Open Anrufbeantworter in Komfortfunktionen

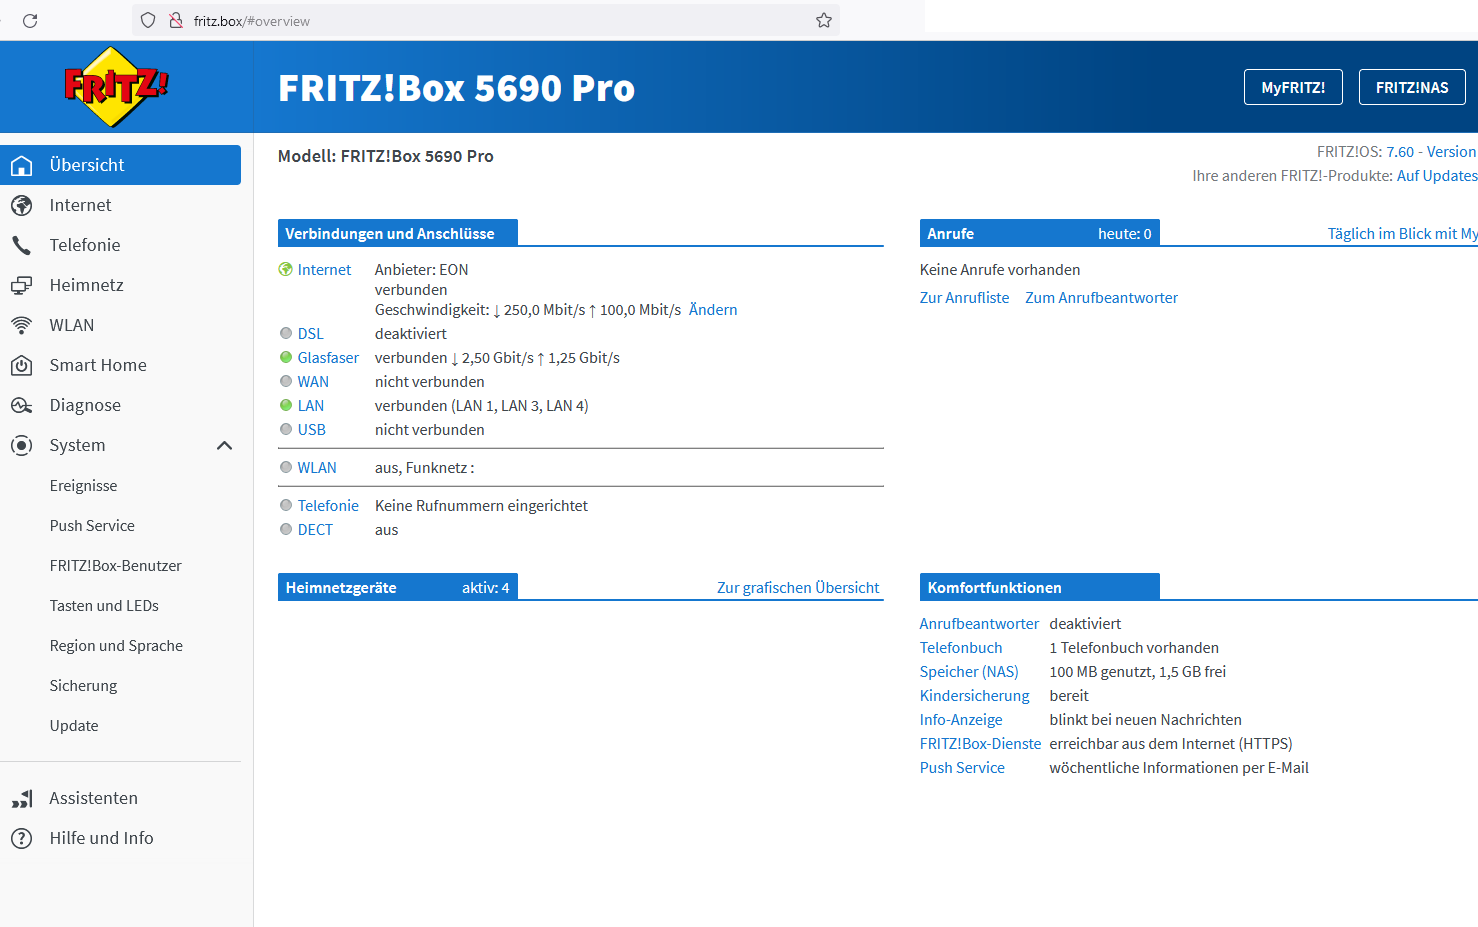click(980, 624)
